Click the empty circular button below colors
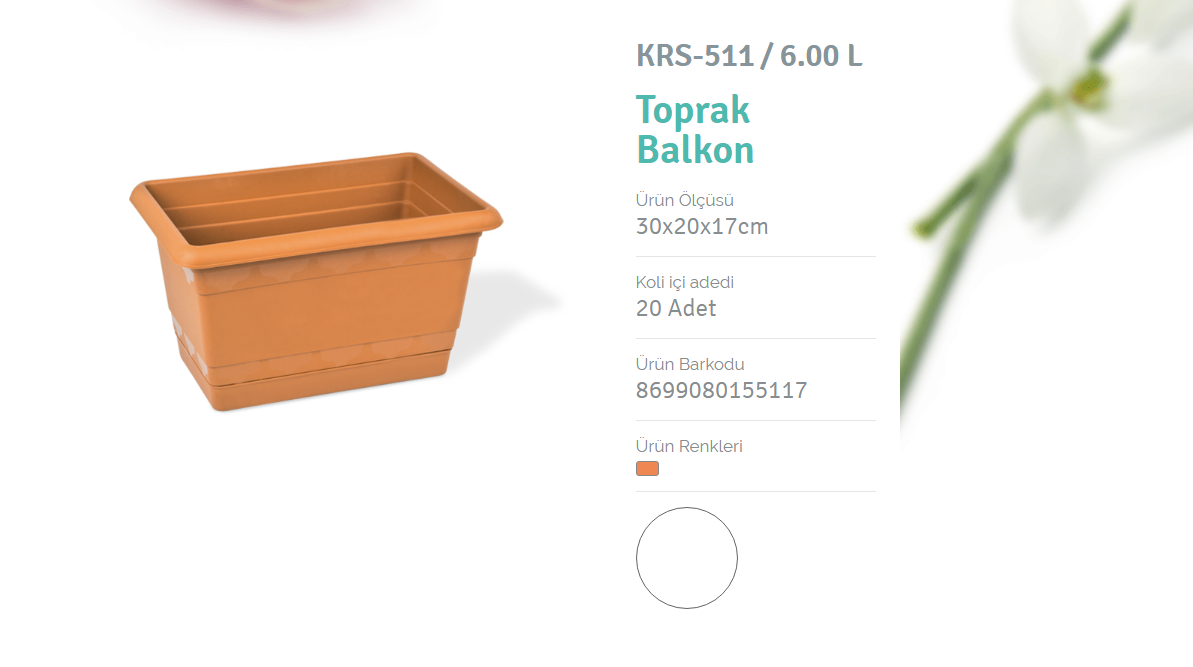 (687, 558)
